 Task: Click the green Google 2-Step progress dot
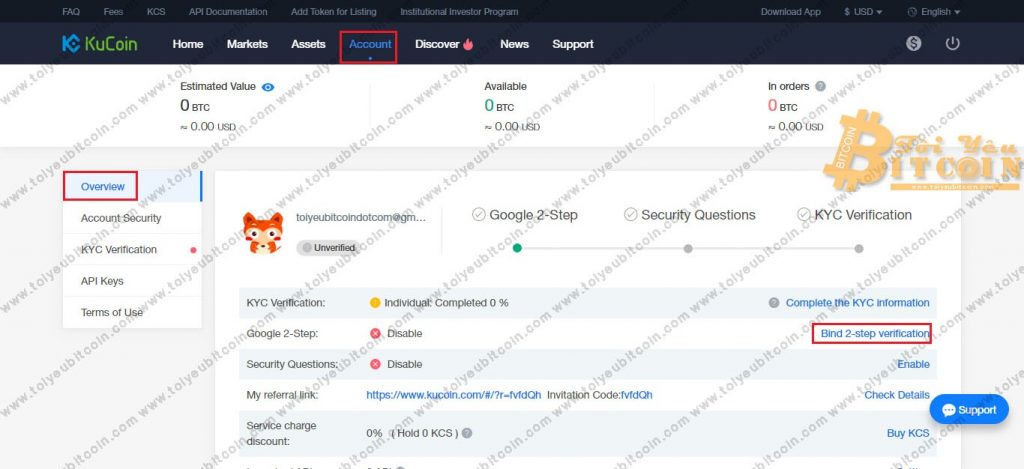pos(517,248)
